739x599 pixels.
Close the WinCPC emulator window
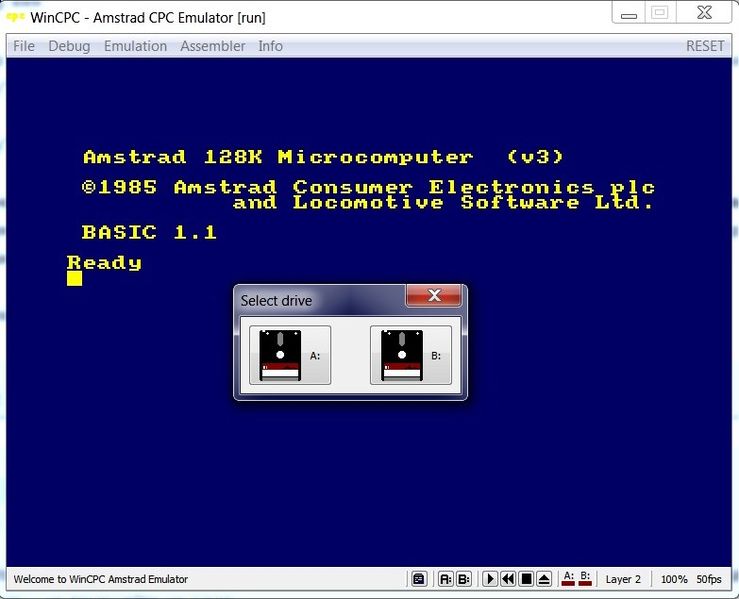tap(704, 13)
